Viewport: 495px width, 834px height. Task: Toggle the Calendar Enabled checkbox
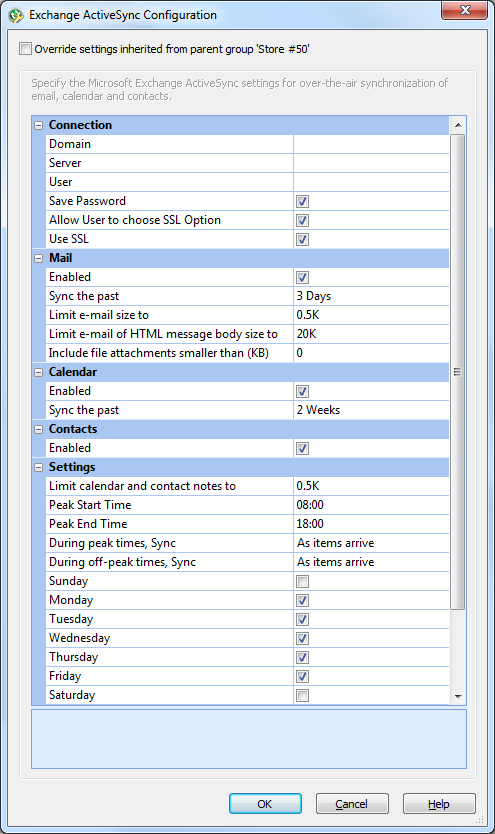(303, 391)
